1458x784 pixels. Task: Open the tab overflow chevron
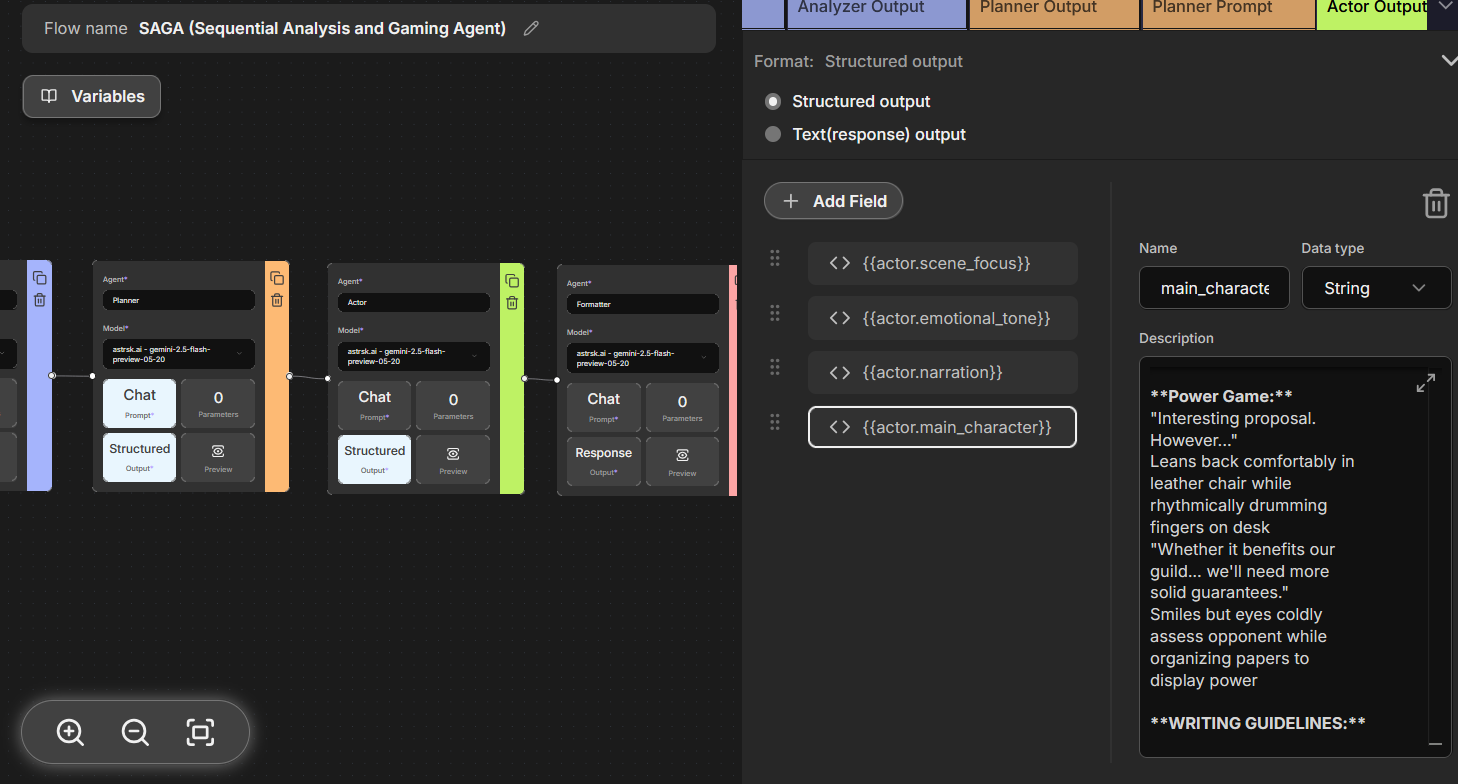click(x=1444, y=7)
